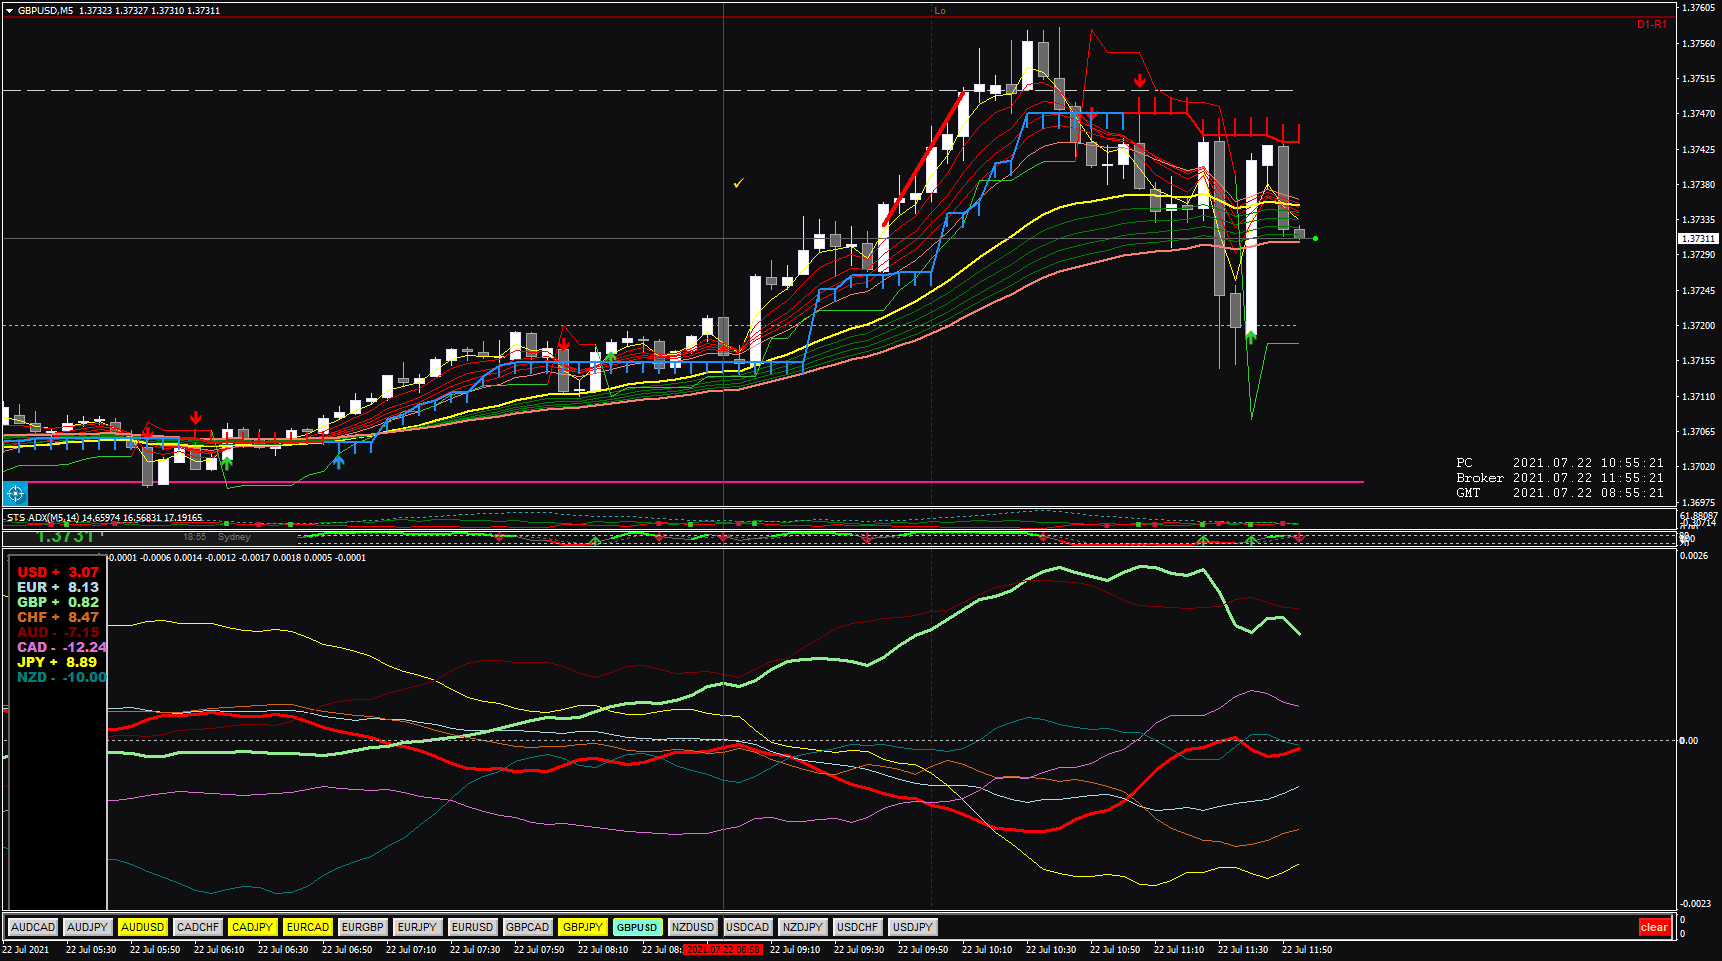
Task: Switch chart to AUDCAD symbol
Action: coord(33,927)
